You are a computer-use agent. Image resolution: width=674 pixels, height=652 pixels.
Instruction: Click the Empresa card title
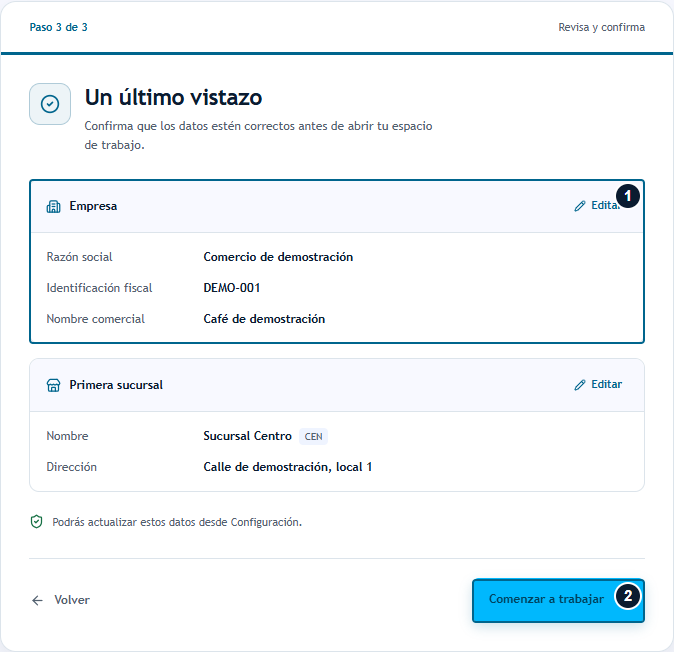(x=93, y=206)
